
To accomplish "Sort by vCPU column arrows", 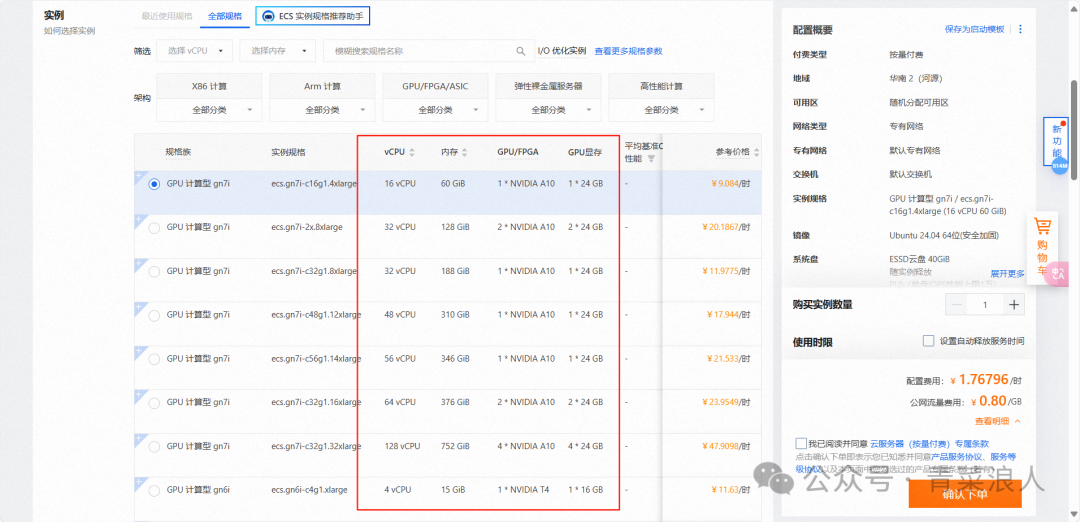I will (x=412, y=153).
